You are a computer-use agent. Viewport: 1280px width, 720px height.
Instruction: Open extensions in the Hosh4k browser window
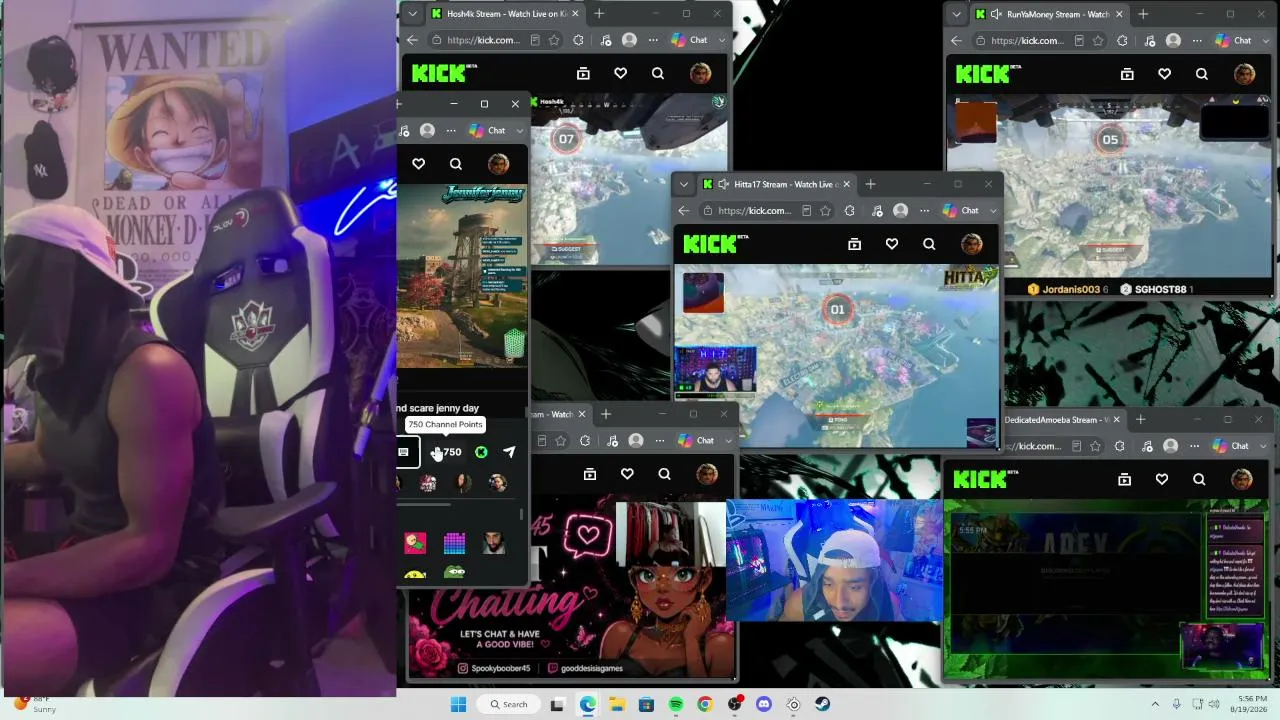click(x=578, y=40)
